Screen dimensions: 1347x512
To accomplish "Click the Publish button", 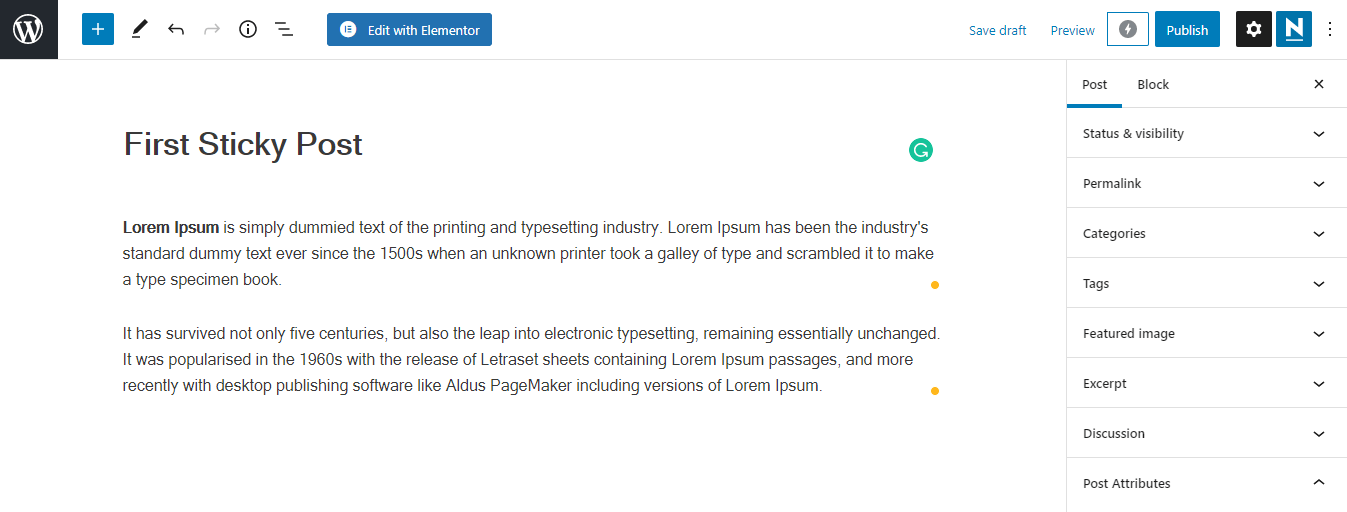I will click(x=1188, y=30).
